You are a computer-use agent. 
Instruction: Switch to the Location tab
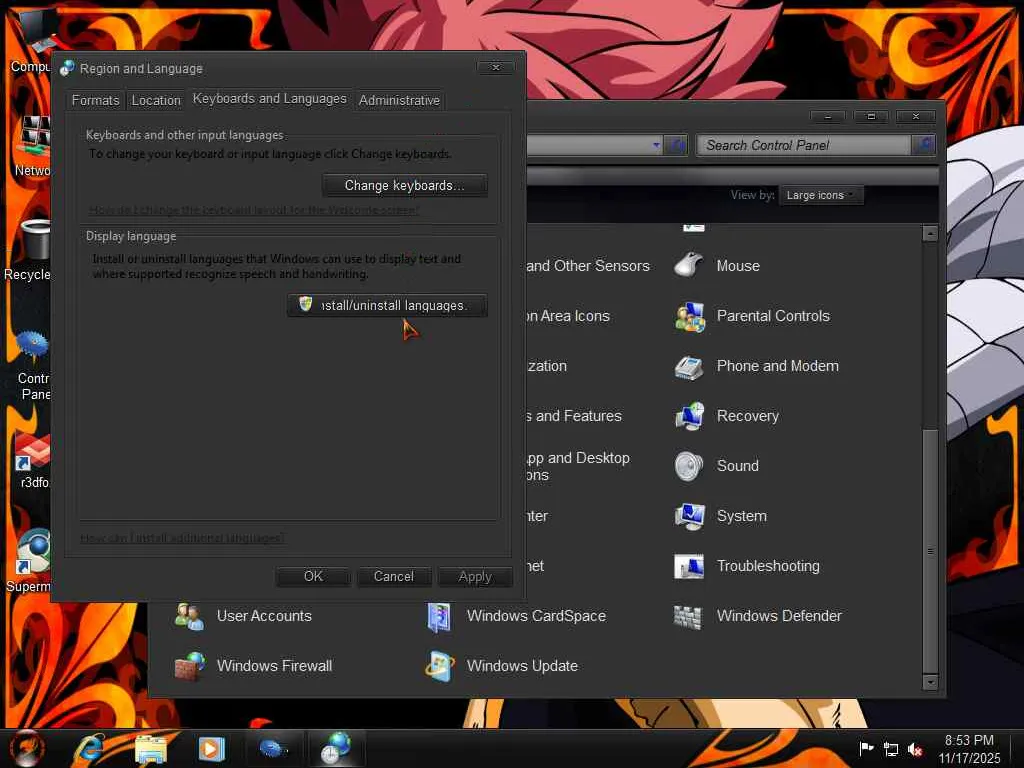tap(156, 101)
